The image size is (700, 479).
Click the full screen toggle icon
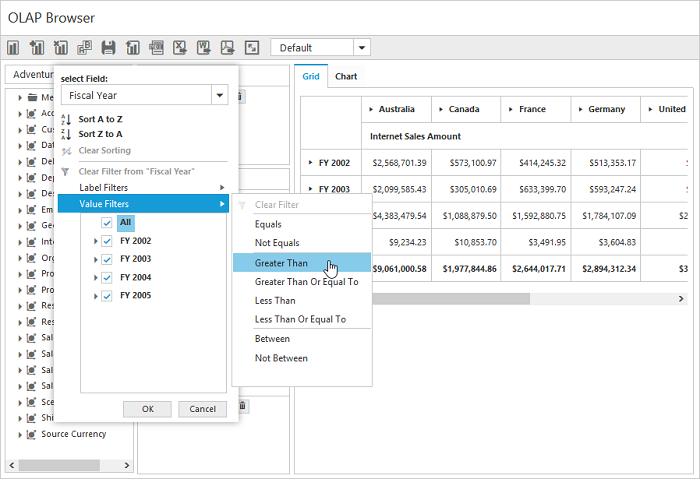tap(252, 48)
